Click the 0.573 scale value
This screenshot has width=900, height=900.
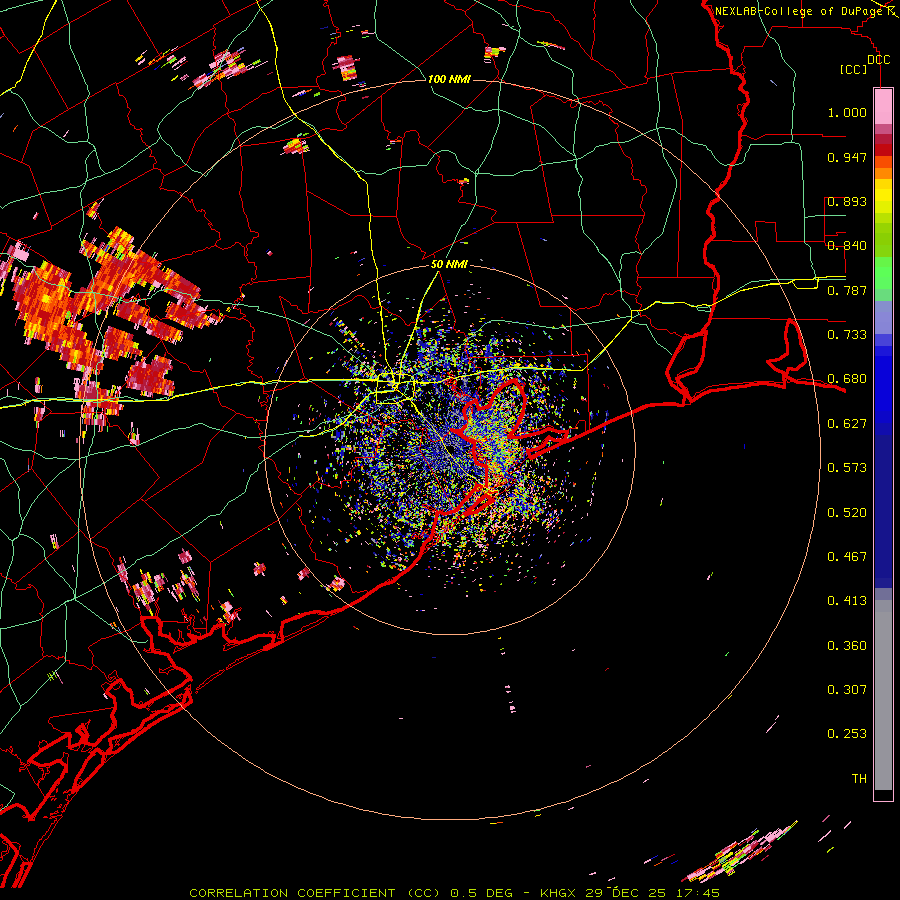tap(847, 468)
